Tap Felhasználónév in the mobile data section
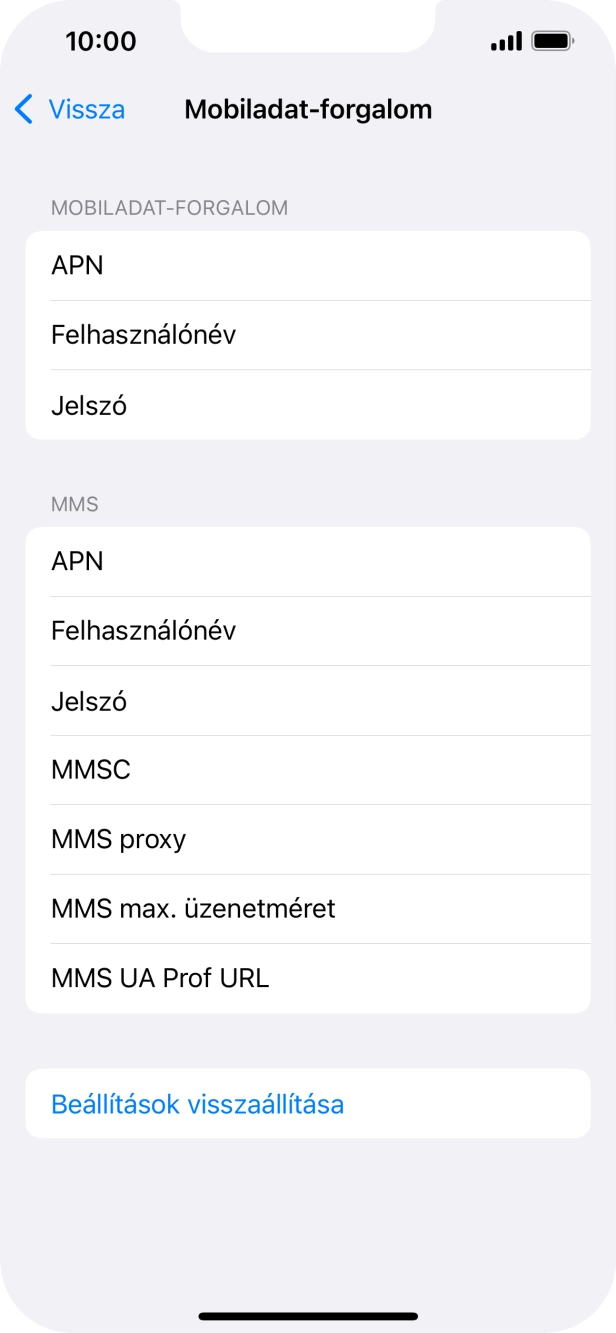This screenshot has height=1333, width=616. click(x=308, y=335)
